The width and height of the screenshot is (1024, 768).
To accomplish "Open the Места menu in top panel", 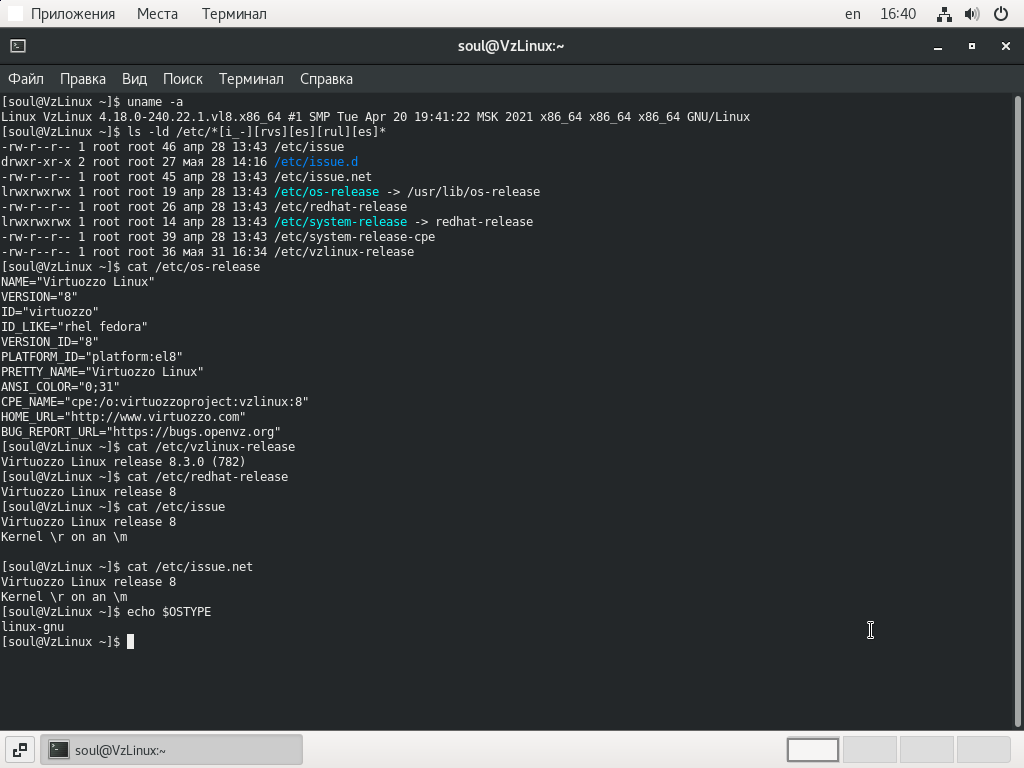I will pyautogui.click(x=157, y=14).
